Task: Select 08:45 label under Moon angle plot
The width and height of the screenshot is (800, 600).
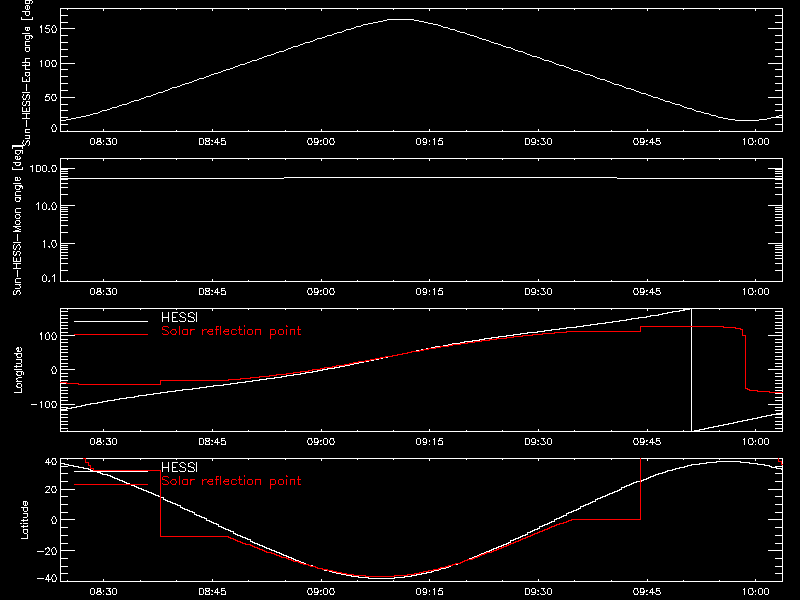Action: click(x=212, y=292)
